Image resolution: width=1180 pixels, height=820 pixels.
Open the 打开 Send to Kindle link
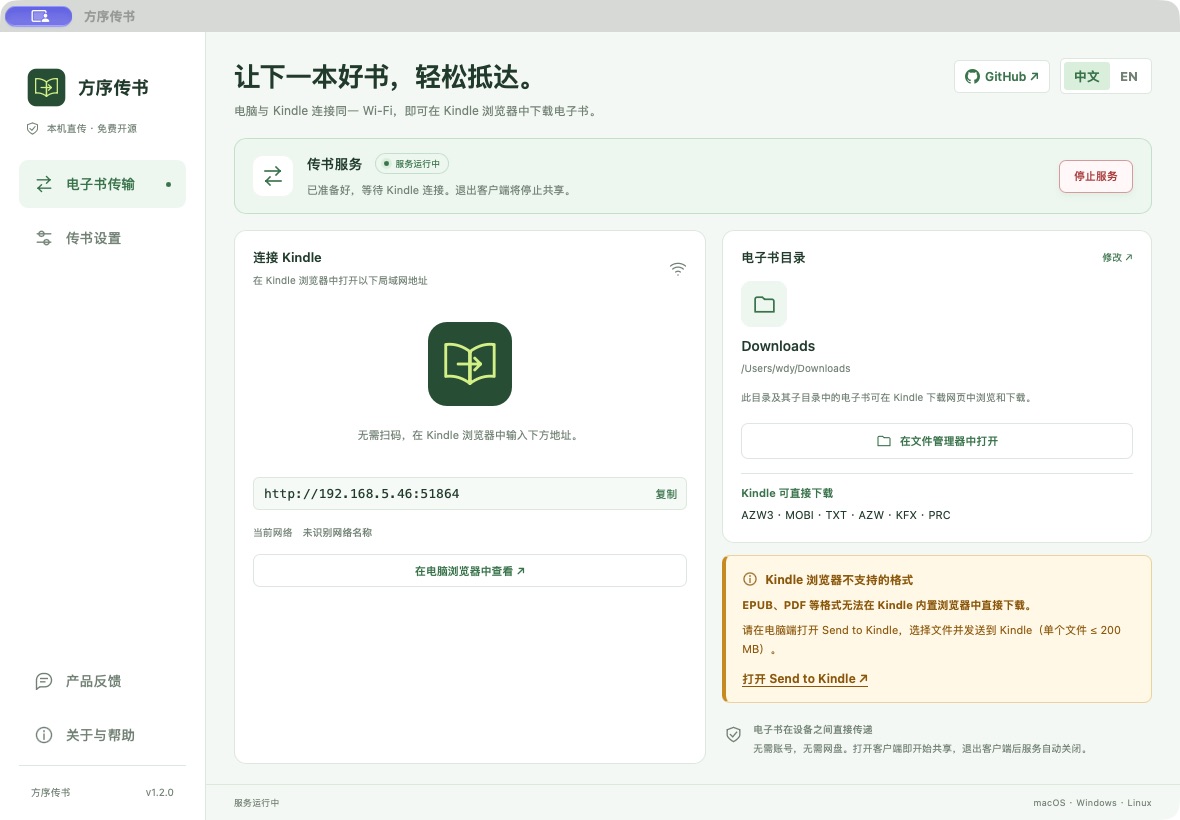pyautogui.click(x=805, y=679)
